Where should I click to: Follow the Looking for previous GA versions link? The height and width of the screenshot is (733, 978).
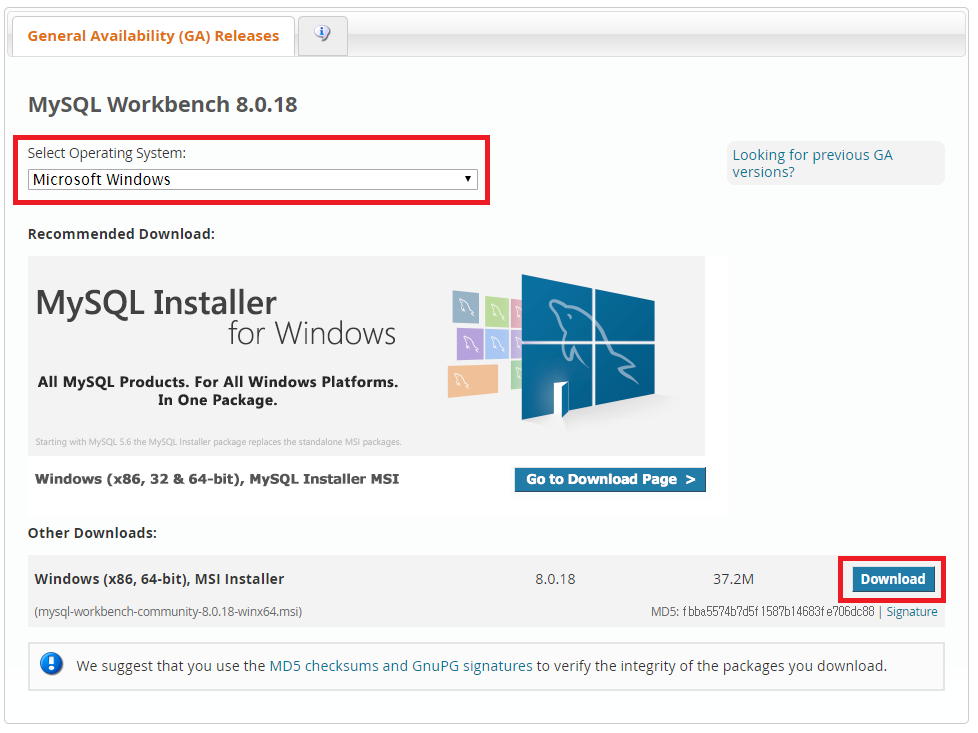pos(812,163)
